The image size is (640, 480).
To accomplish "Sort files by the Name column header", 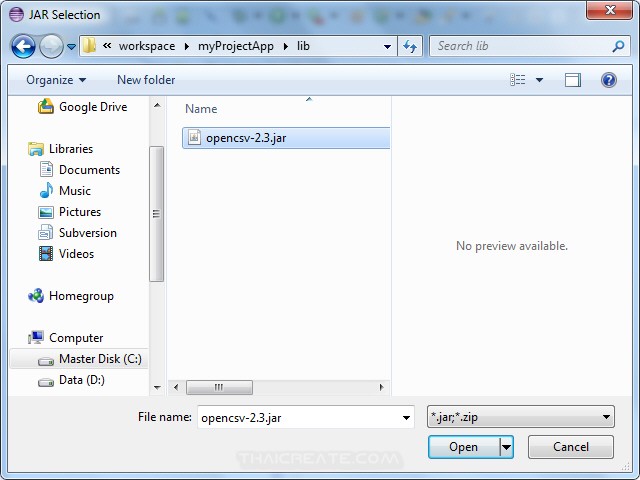I will coord(201,109).
